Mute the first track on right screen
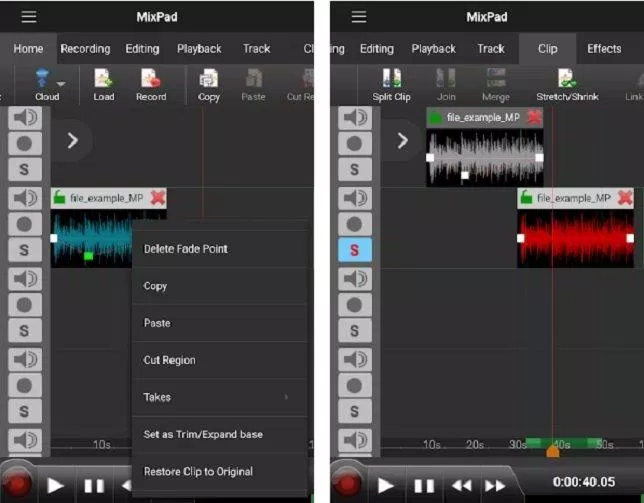 coord(354,118)
